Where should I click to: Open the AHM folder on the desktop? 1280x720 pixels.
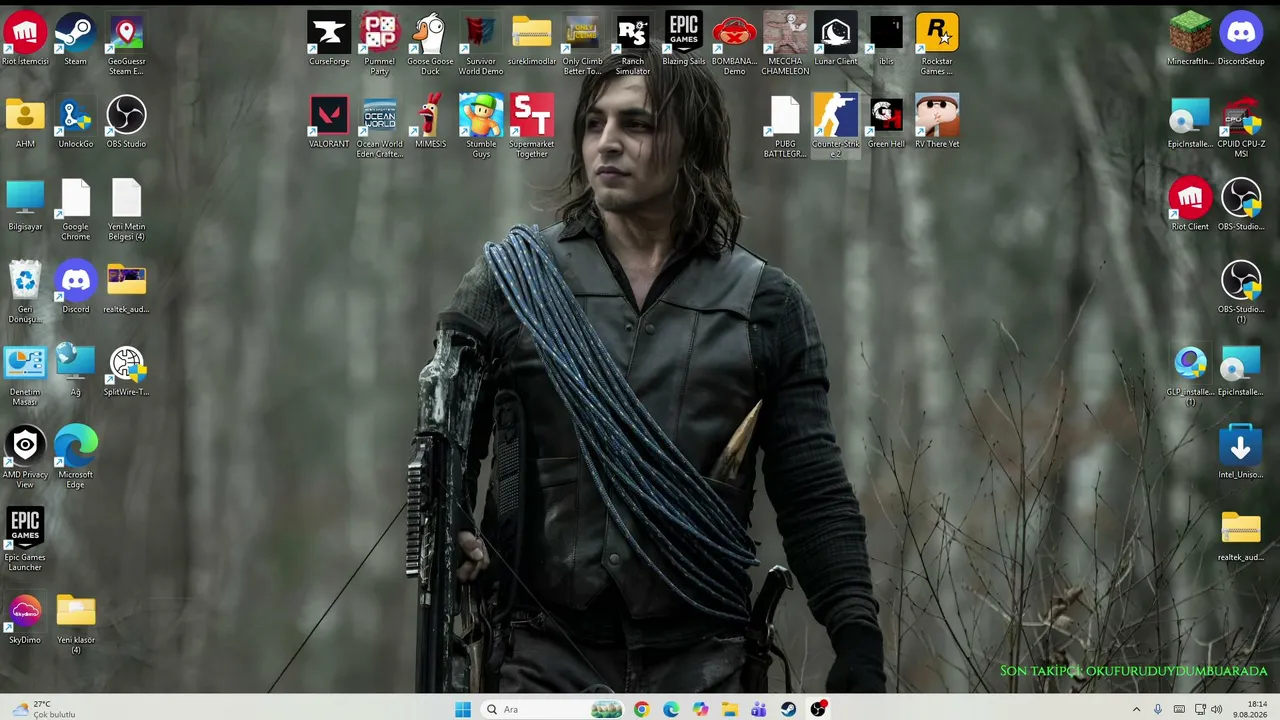tap(25, 123)
